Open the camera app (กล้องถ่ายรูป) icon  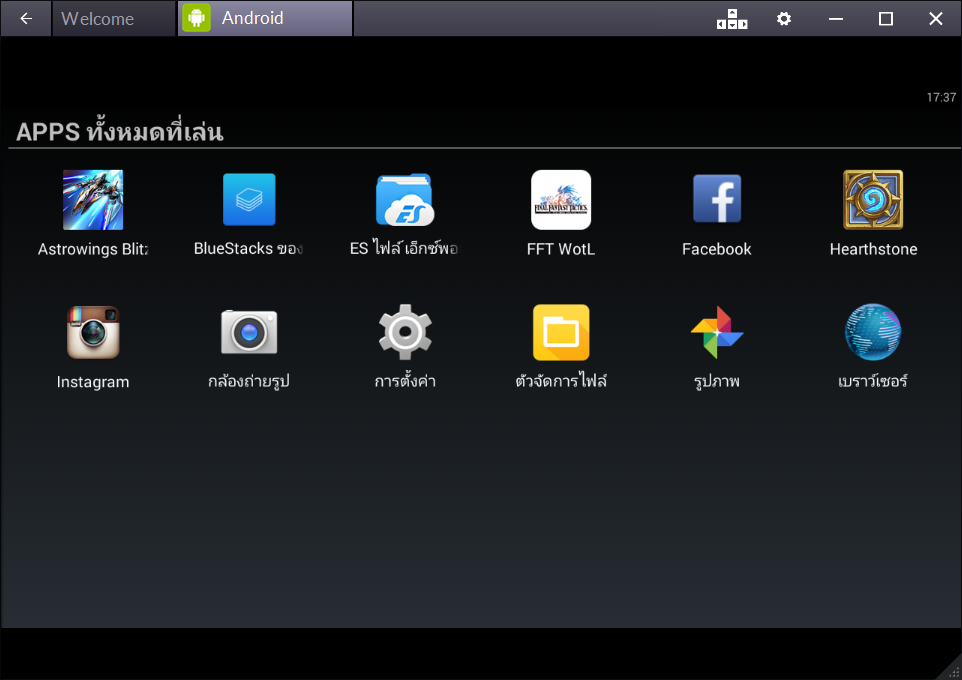point(249,332)
